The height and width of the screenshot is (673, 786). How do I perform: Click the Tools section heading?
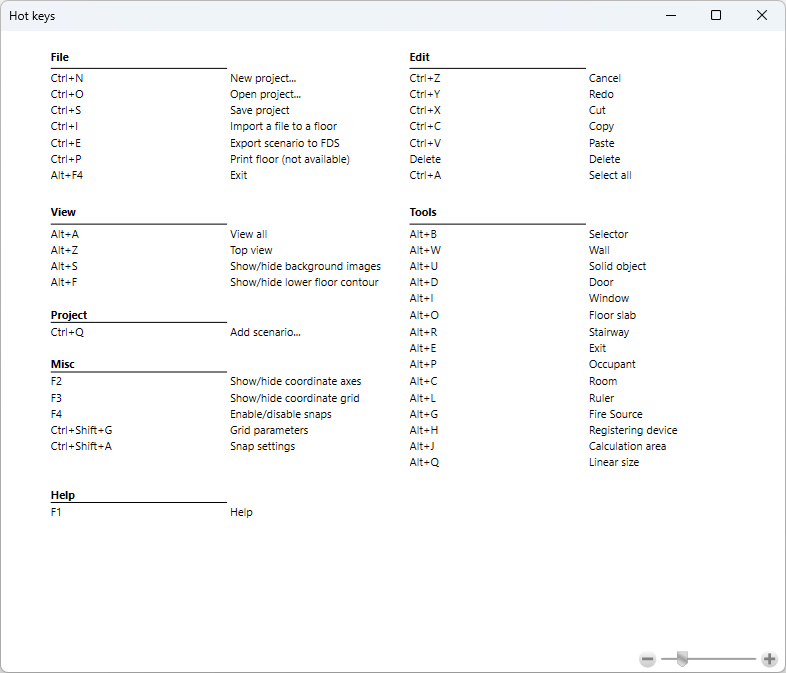point(423,212)
